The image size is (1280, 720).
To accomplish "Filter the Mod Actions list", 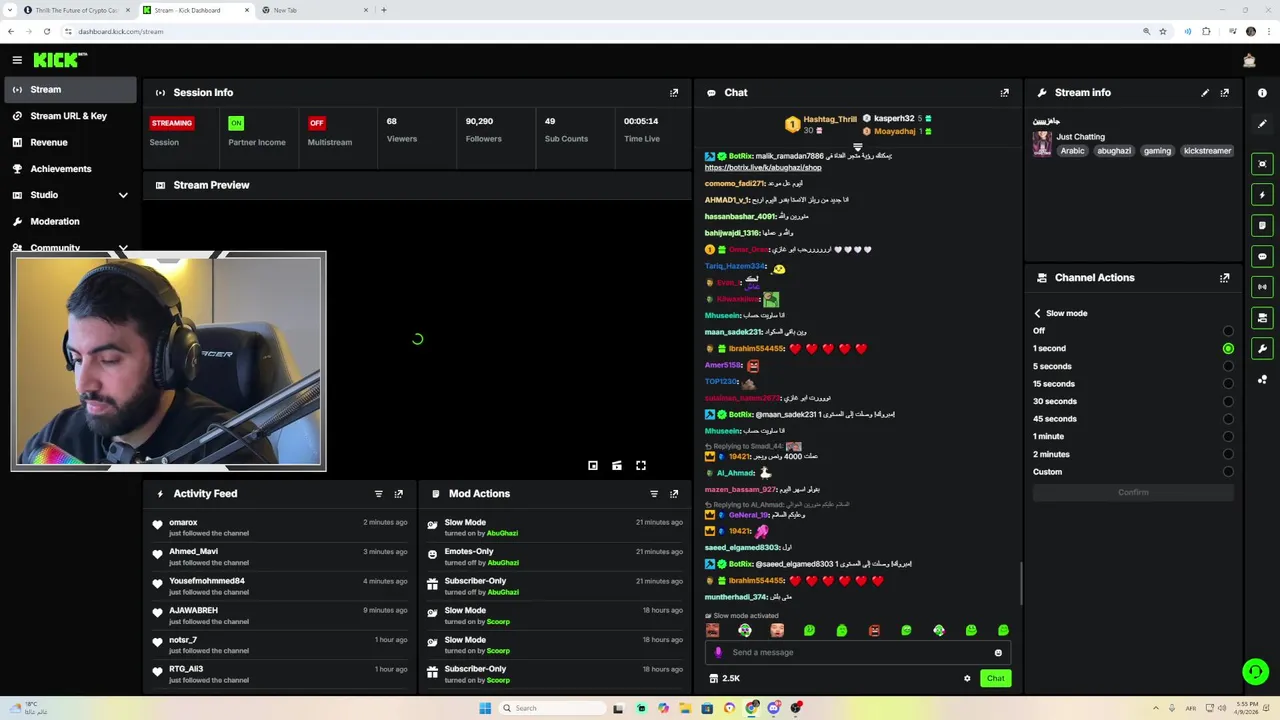I will 654,494.
